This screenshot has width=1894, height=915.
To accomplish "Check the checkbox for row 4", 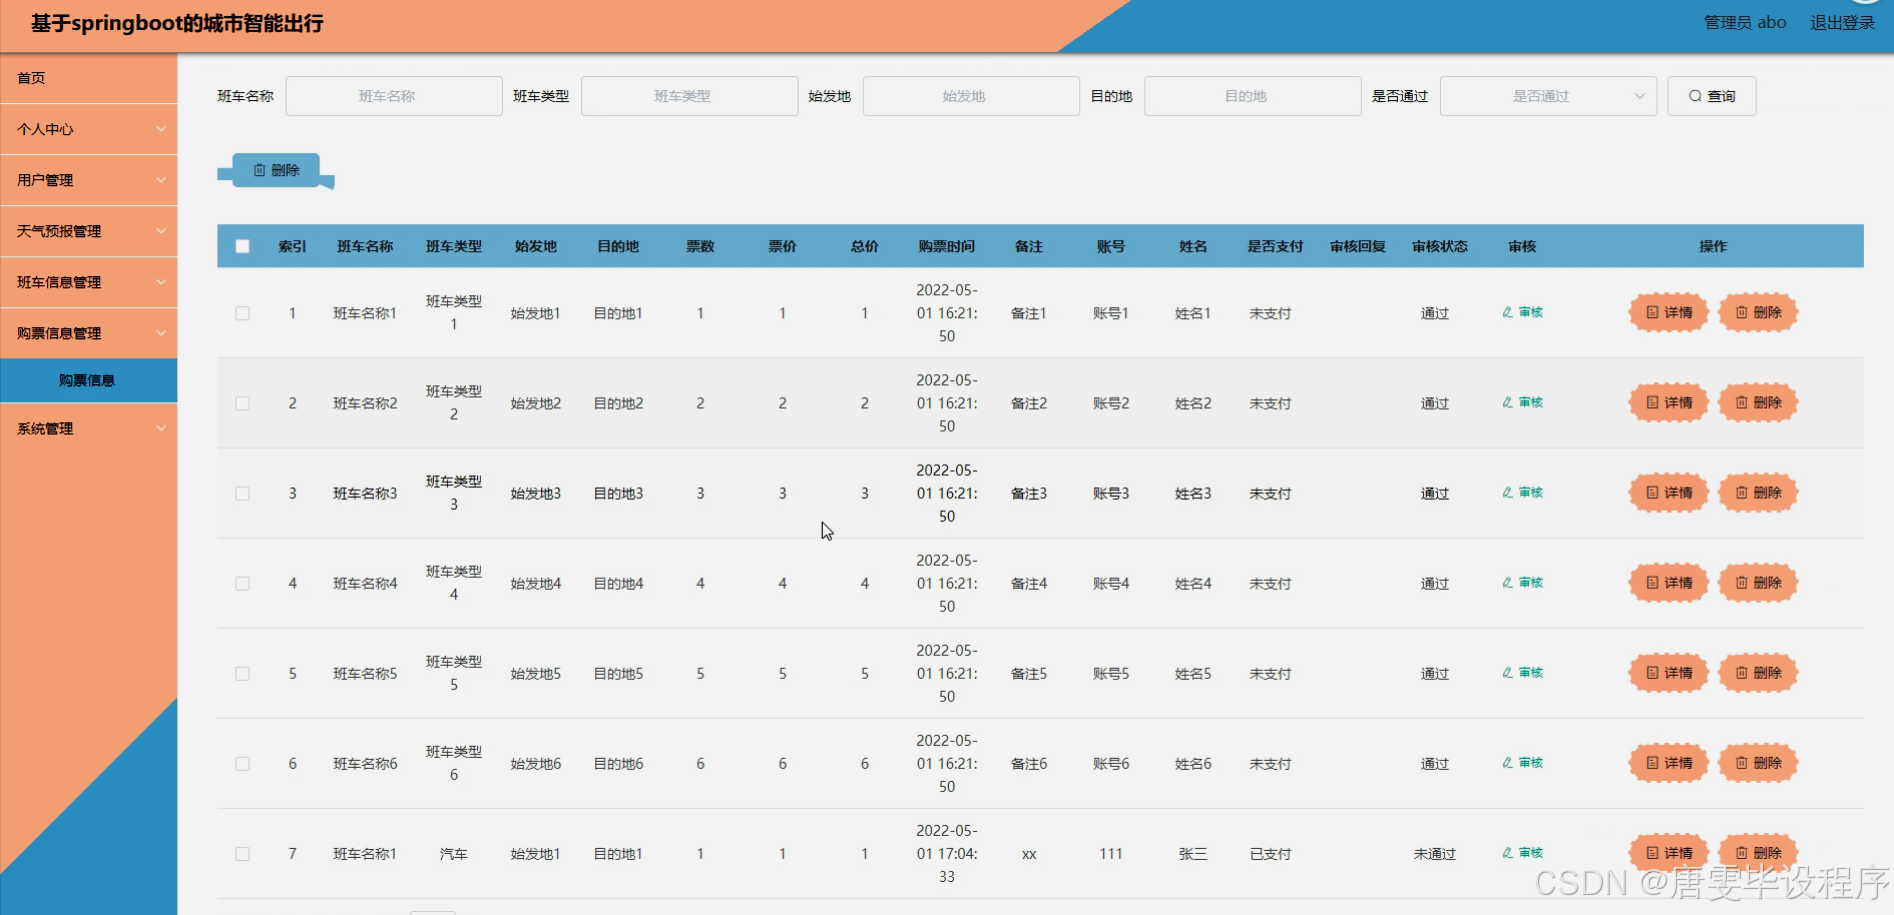I will click(242, 583).
